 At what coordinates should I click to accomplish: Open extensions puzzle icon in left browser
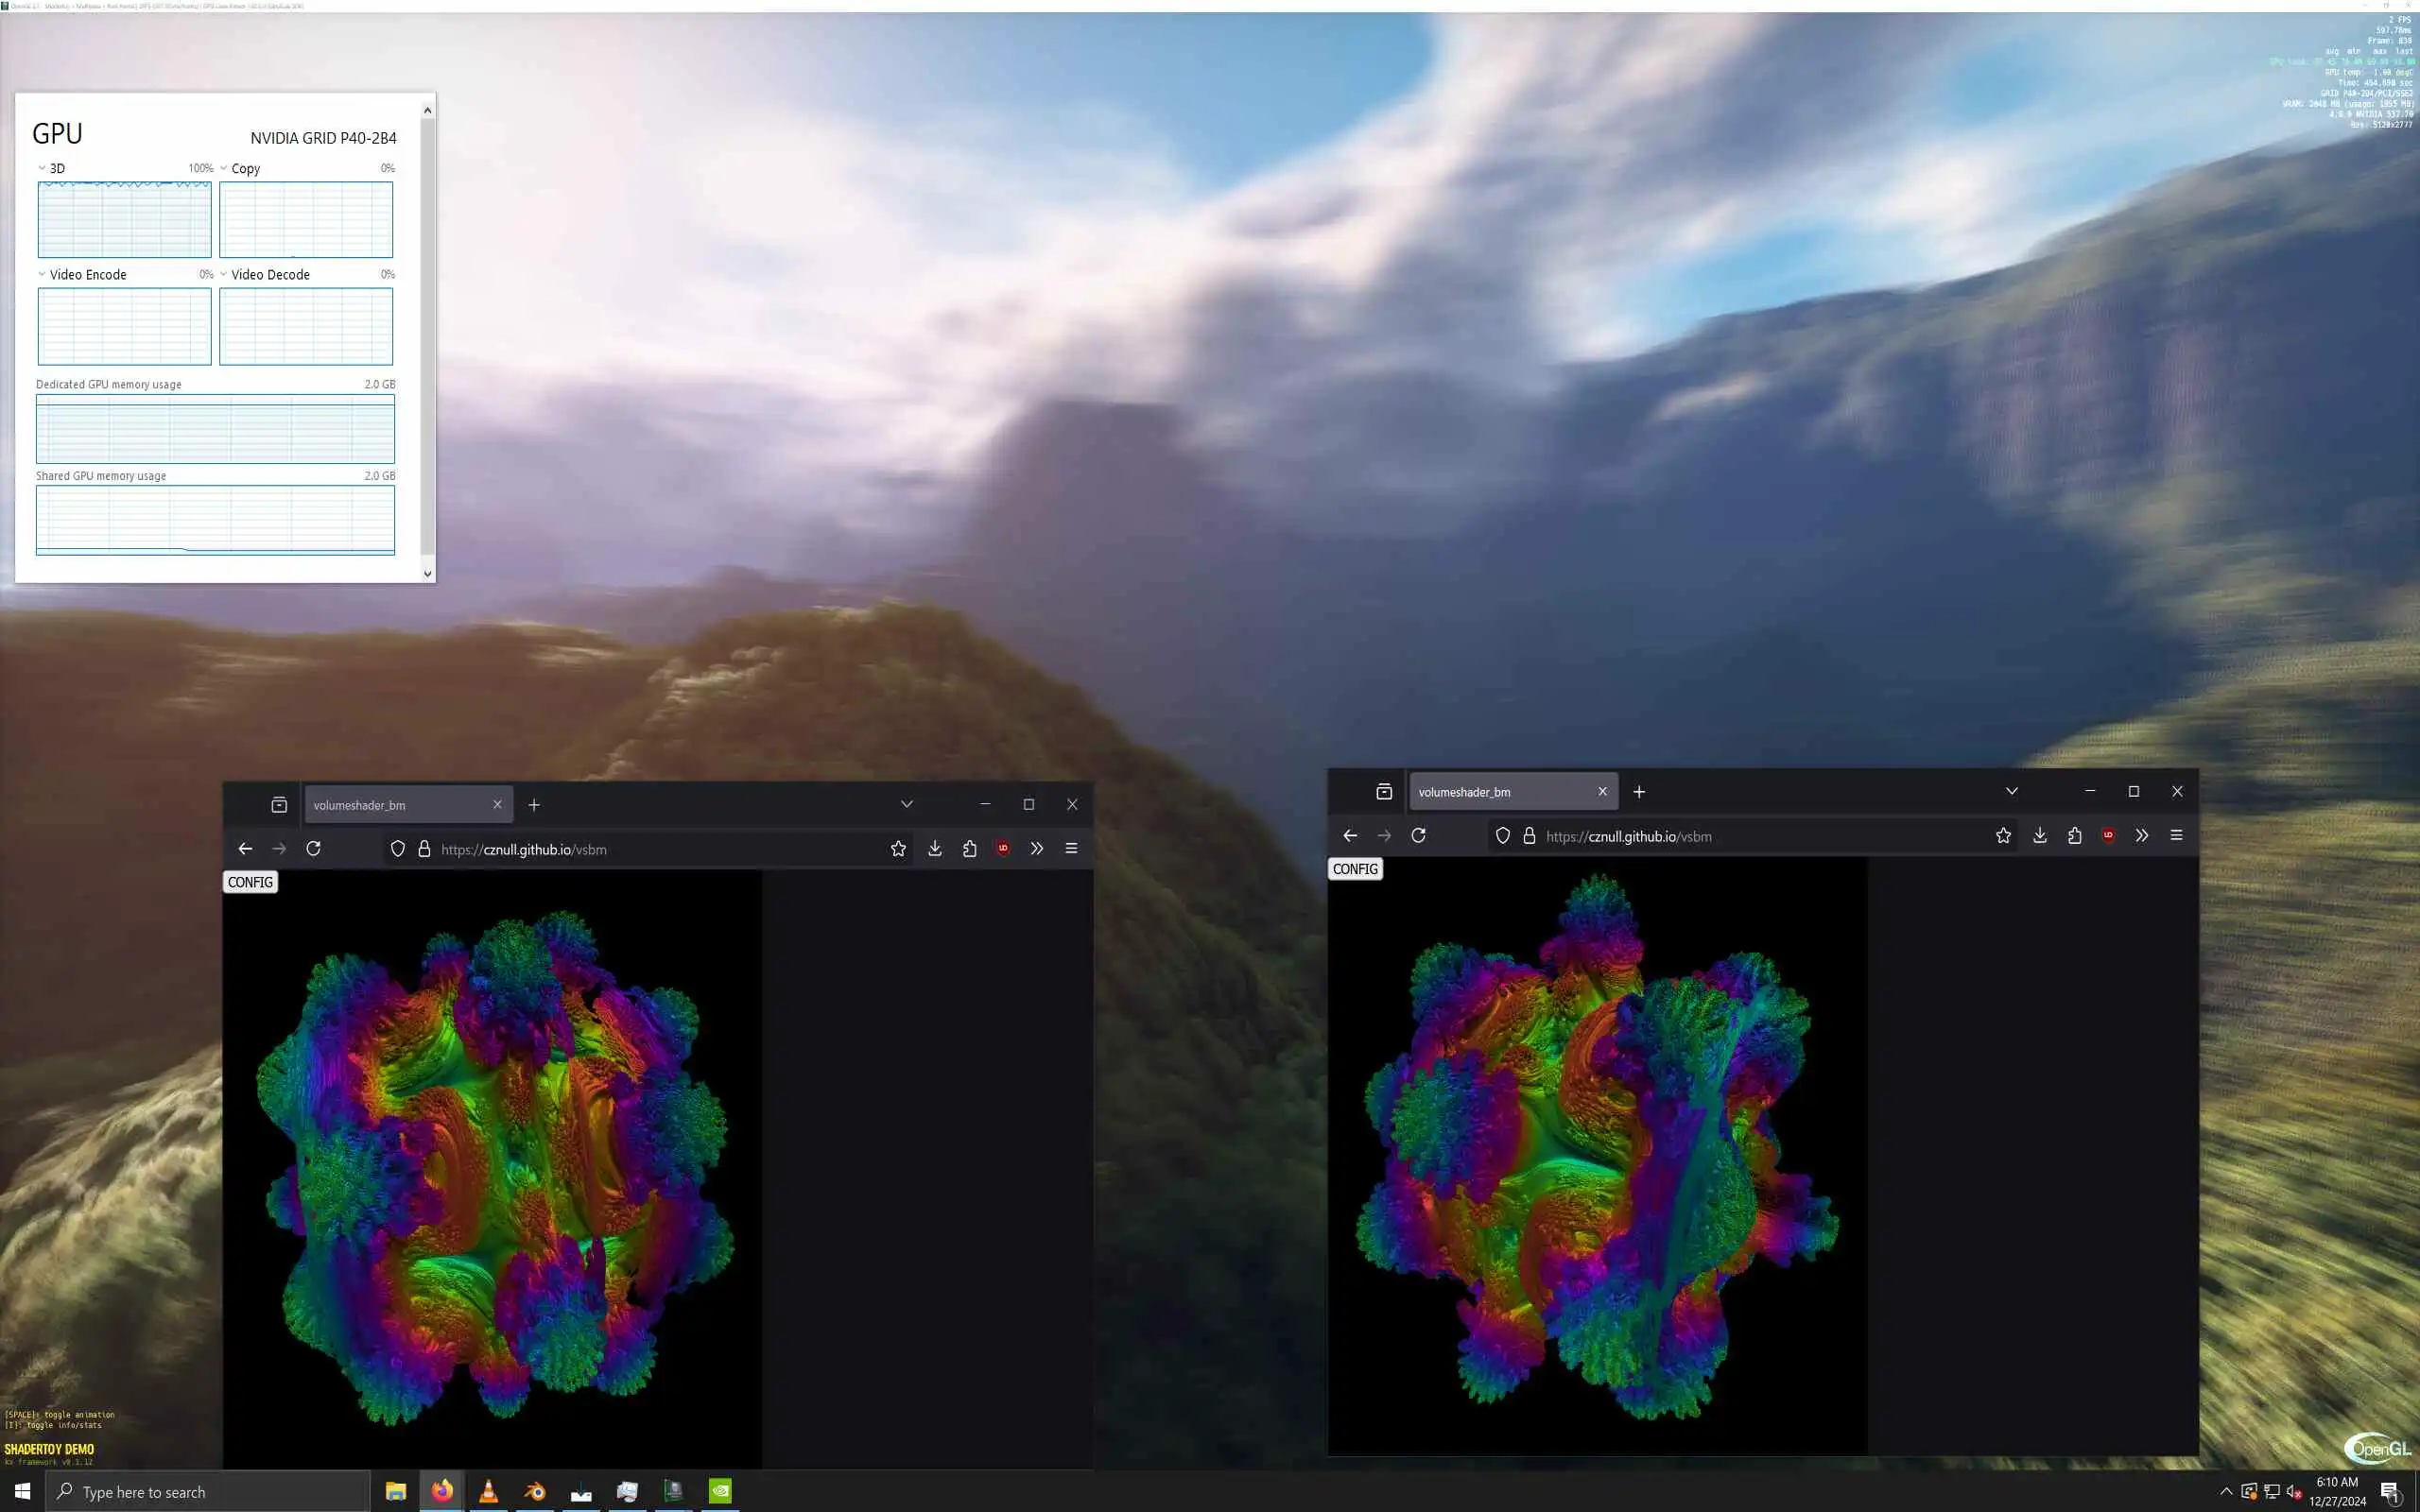(x=969, y=849)
